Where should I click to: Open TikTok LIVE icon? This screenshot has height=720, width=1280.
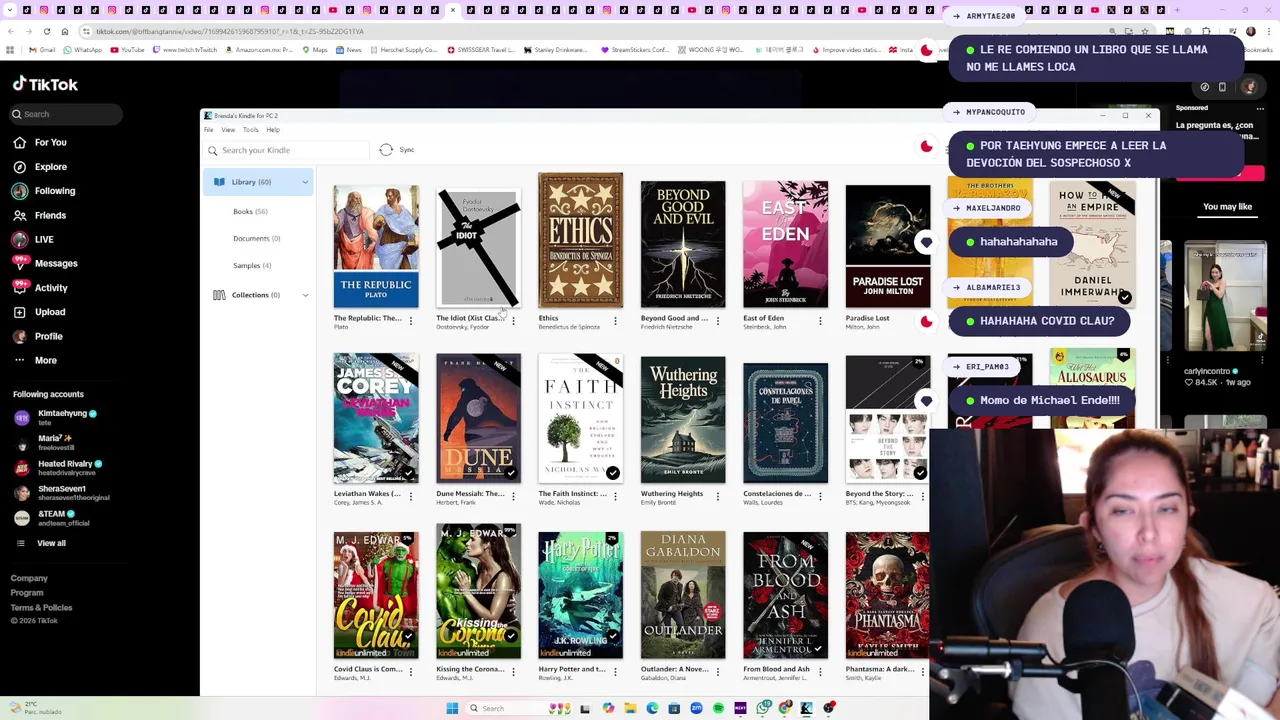pos(19,239)
